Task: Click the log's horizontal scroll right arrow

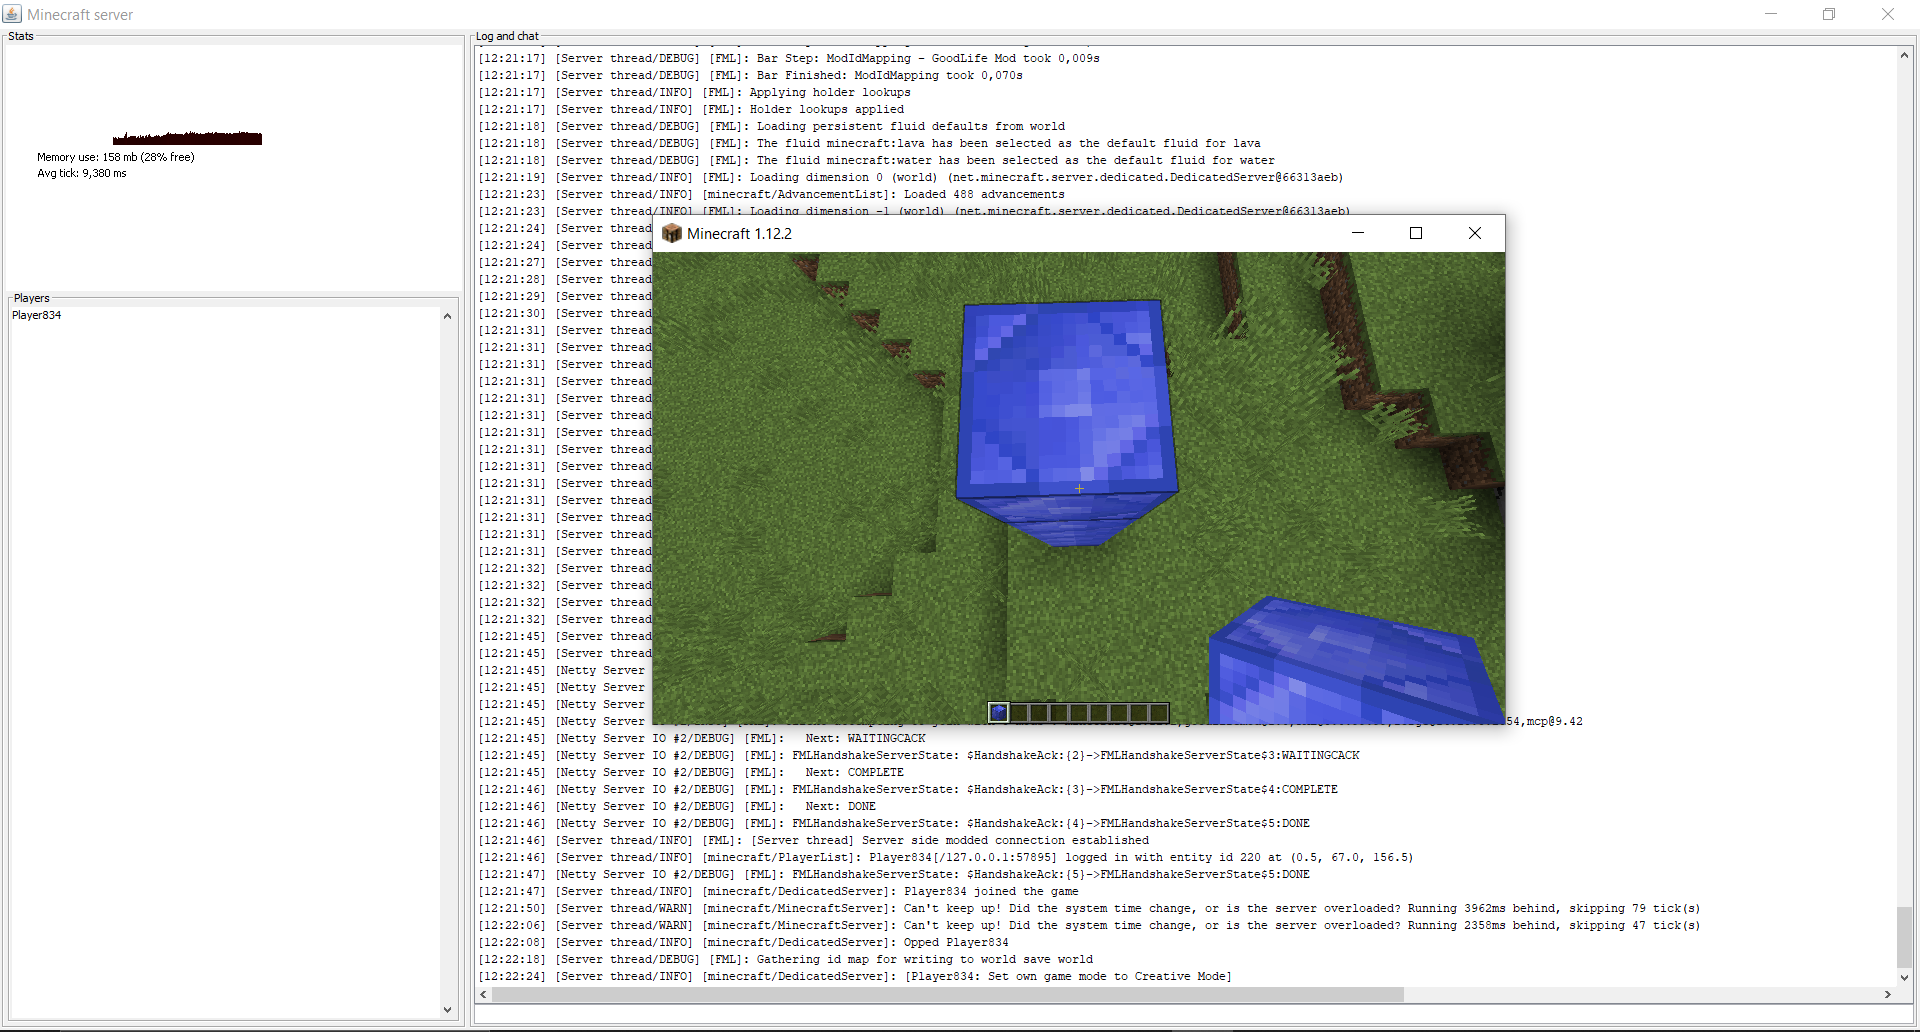Action: click(x=1887, y=995)
